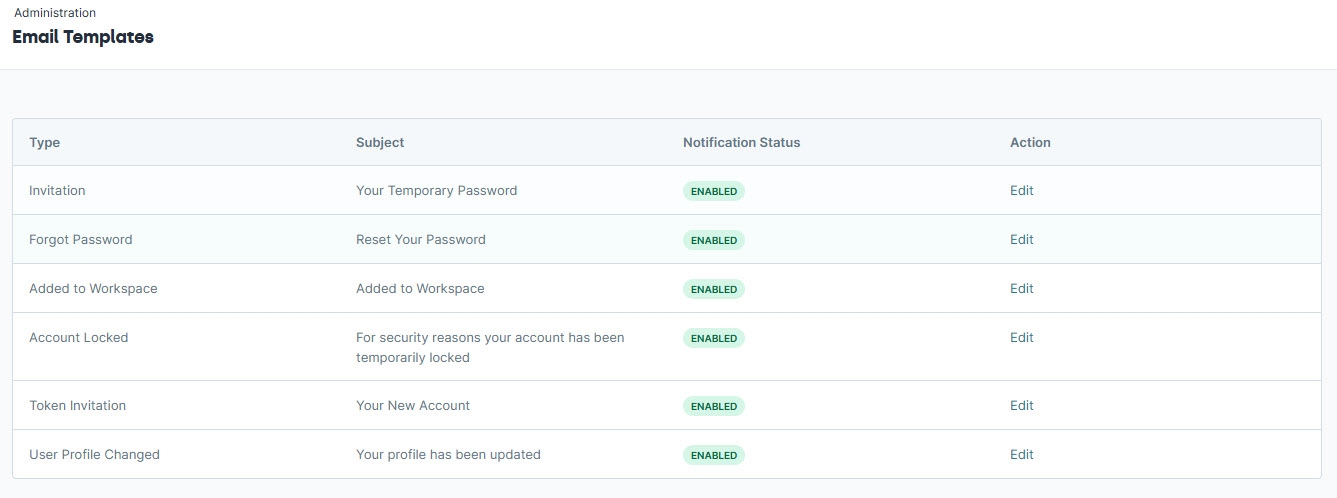
Task: Select the Account Locked type cell
Action: coord(78,337)
